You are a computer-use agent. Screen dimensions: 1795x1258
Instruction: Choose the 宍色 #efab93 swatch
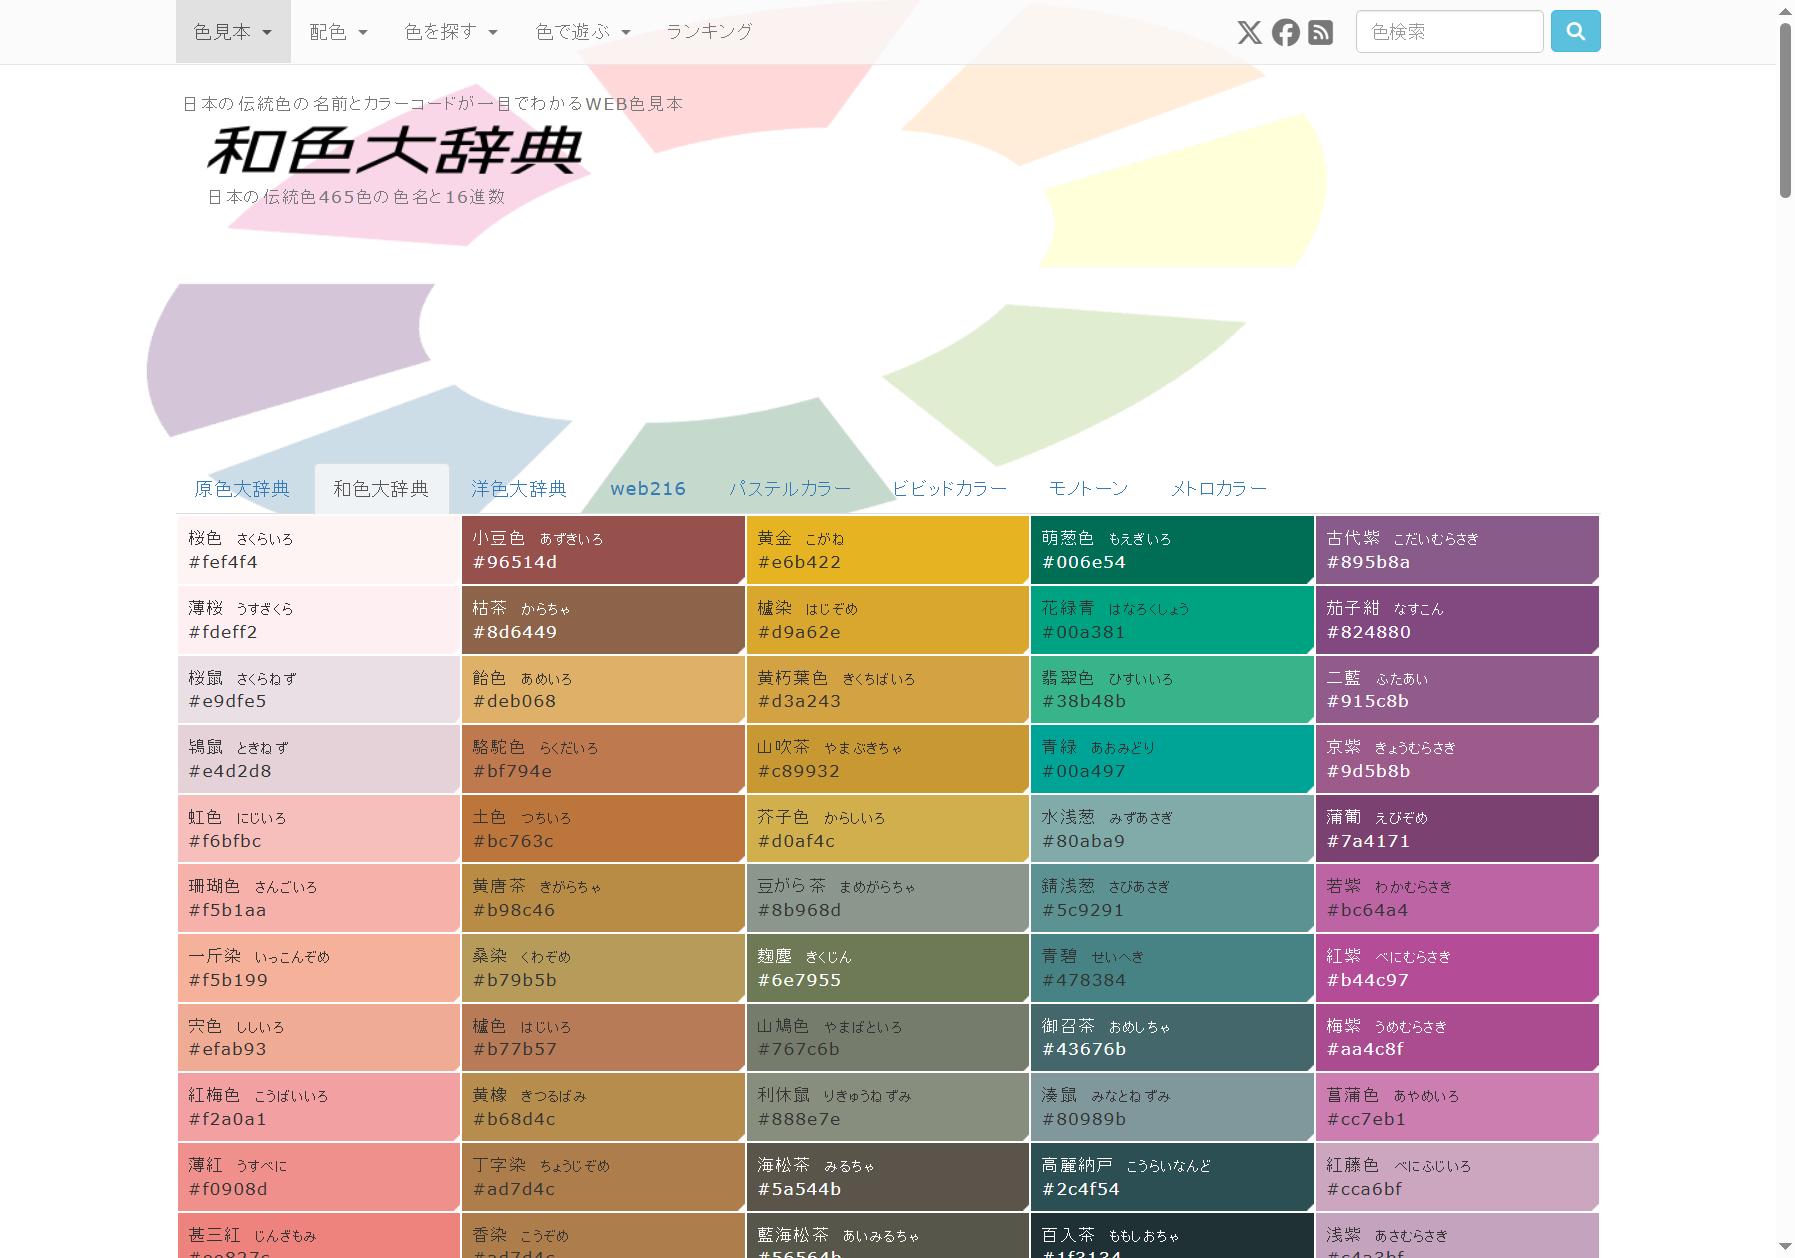[x=318, y=1037]
